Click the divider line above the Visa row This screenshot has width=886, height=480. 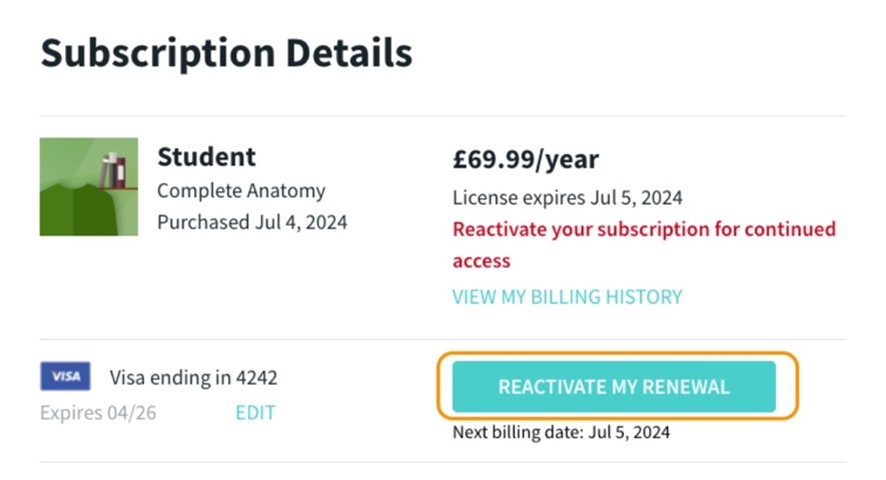point(442,339)
